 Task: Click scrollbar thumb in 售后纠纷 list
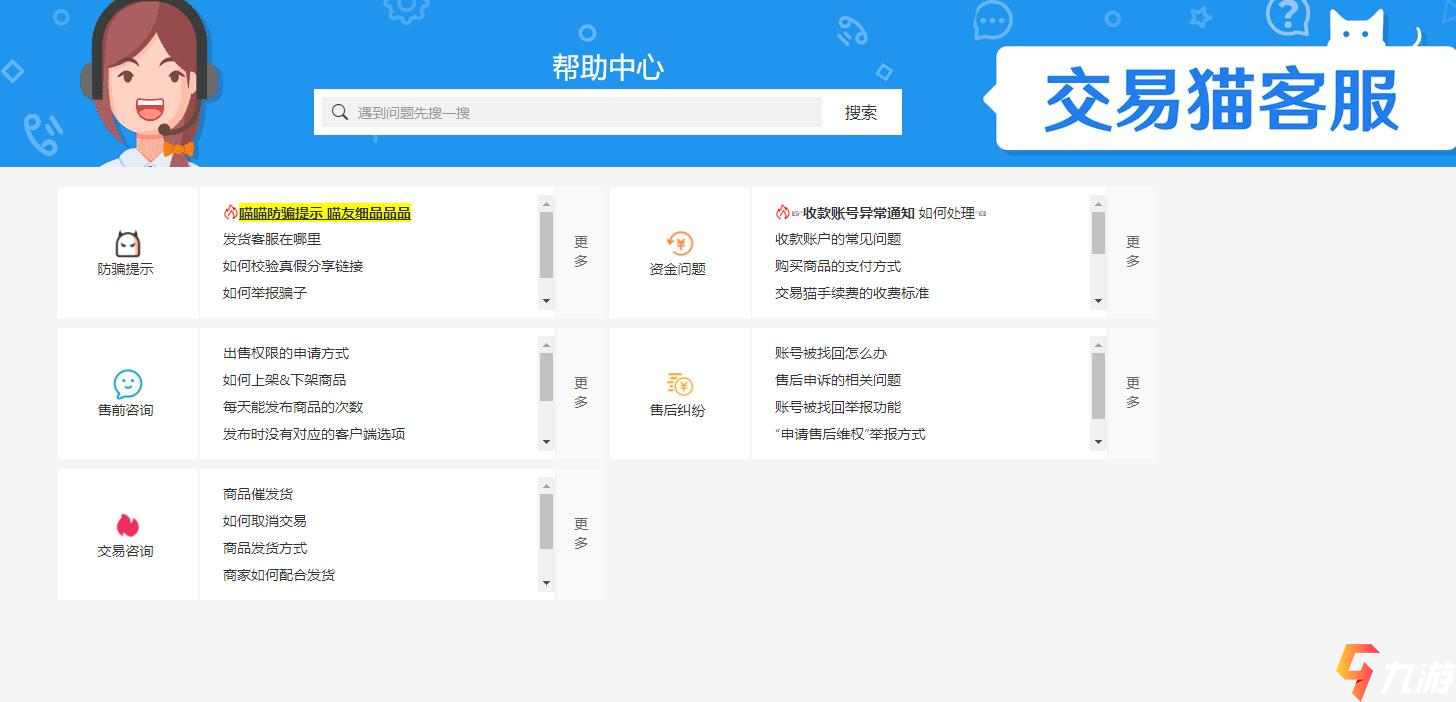(1098, 386)
